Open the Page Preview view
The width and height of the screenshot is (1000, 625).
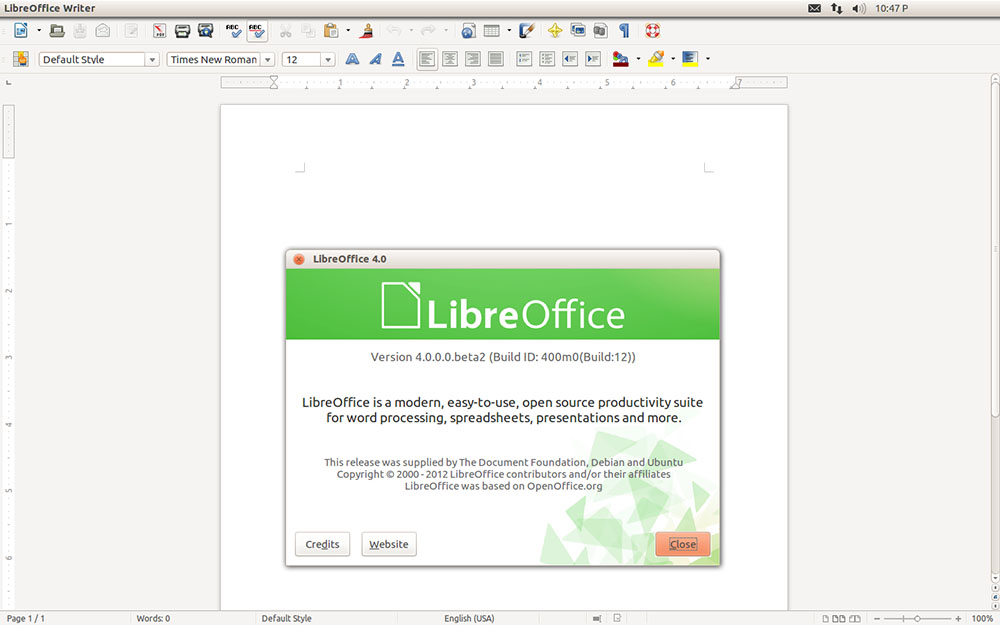[x=207, y=31]
